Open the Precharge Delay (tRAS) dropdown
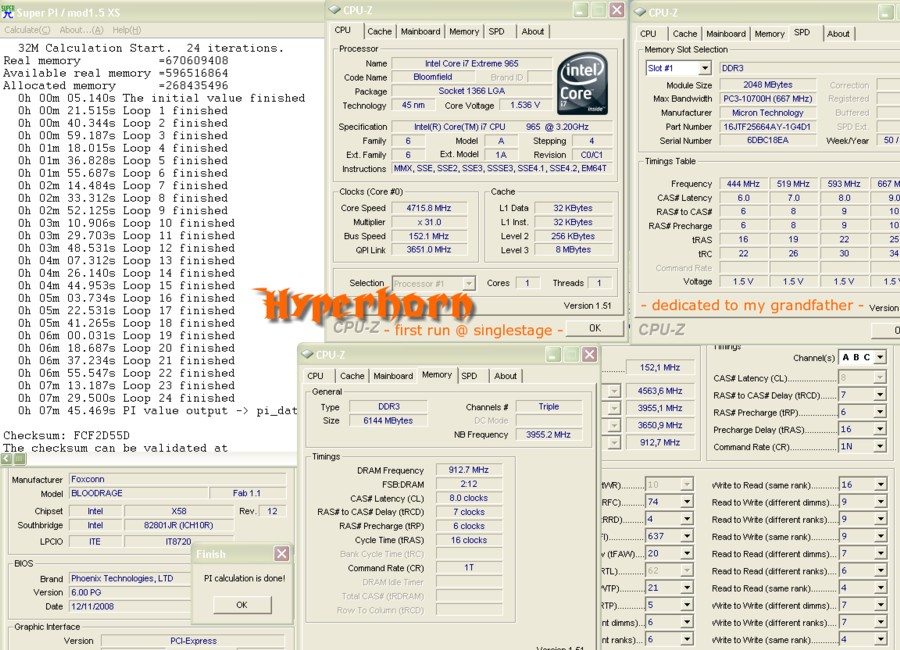900x650 pixels. point(880,430)
